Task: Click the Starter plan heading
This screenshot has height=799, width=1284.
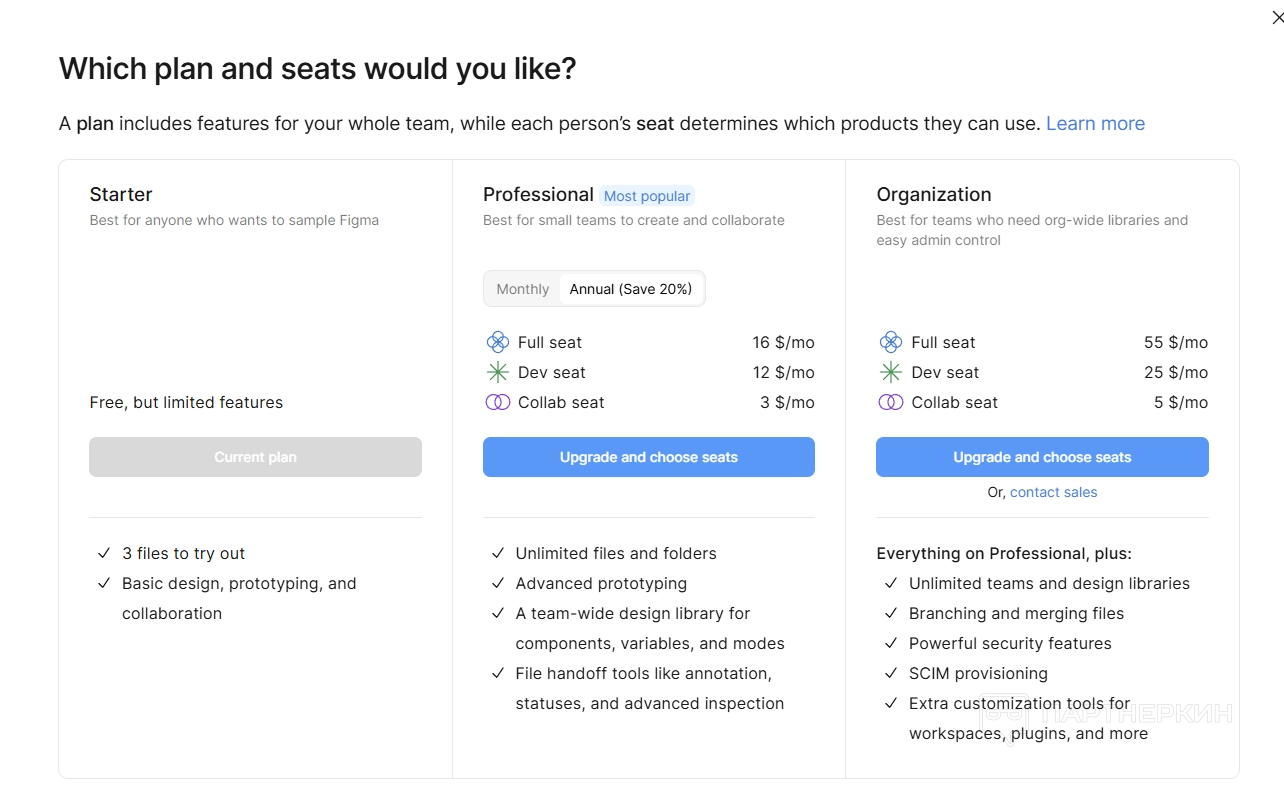Action: coord(121,194)
